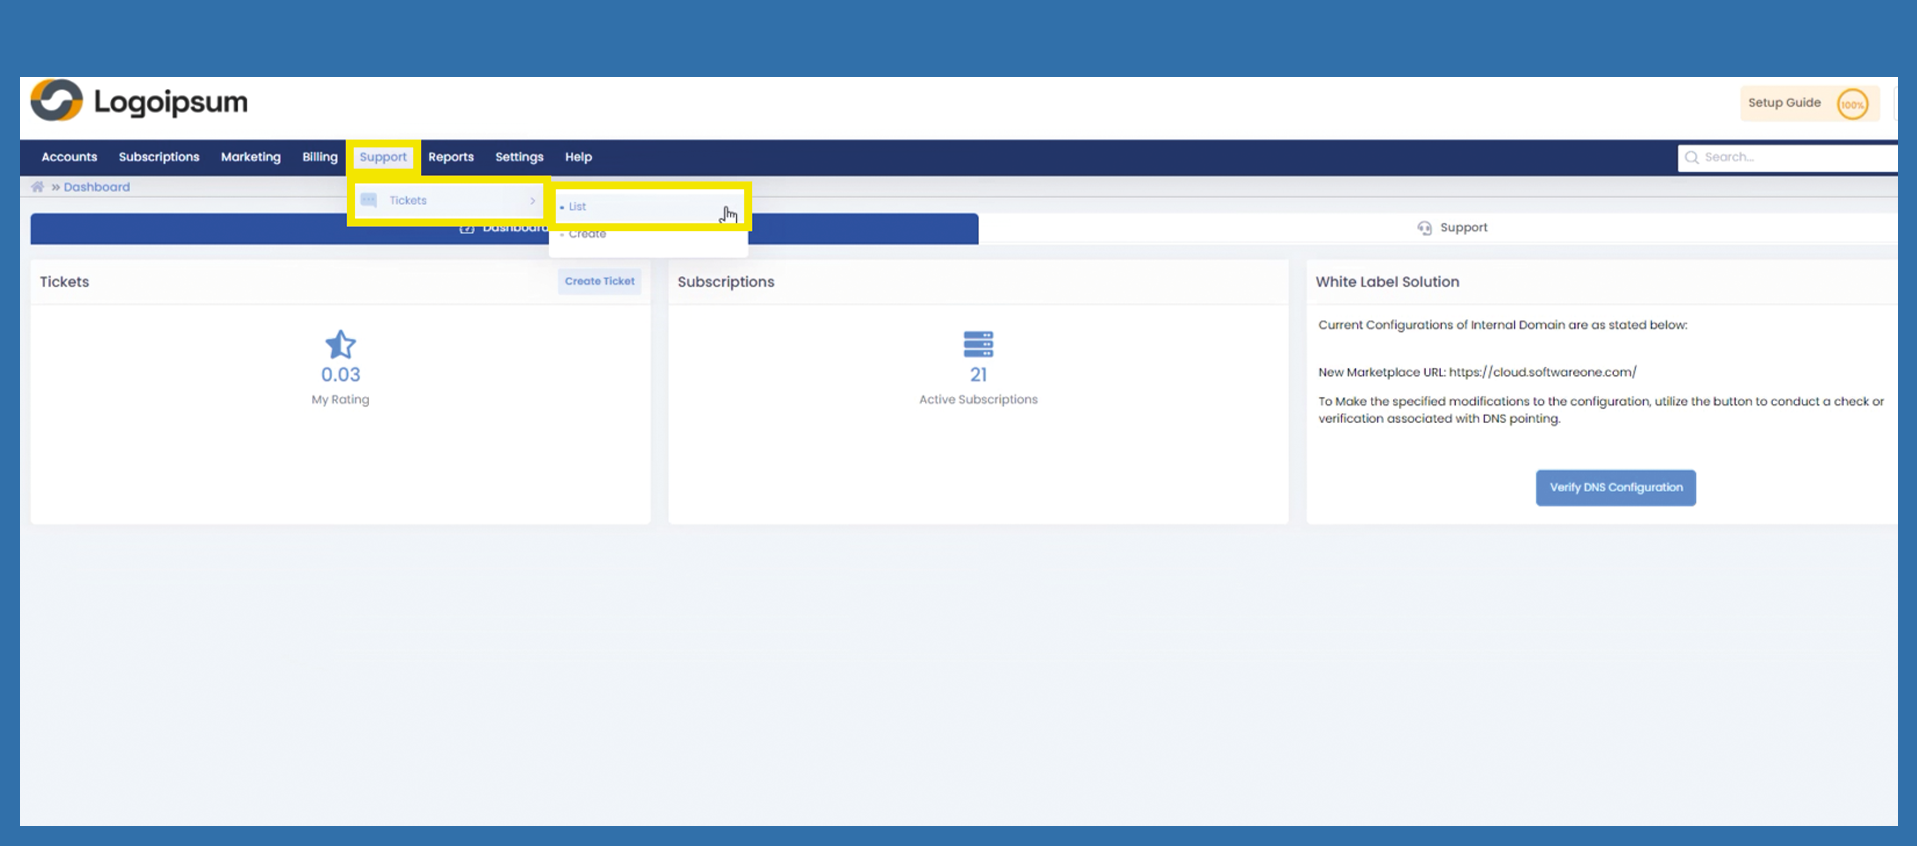1917x846 pixels.
Task: Open the Setup Guide
Action: [1784, 103]
